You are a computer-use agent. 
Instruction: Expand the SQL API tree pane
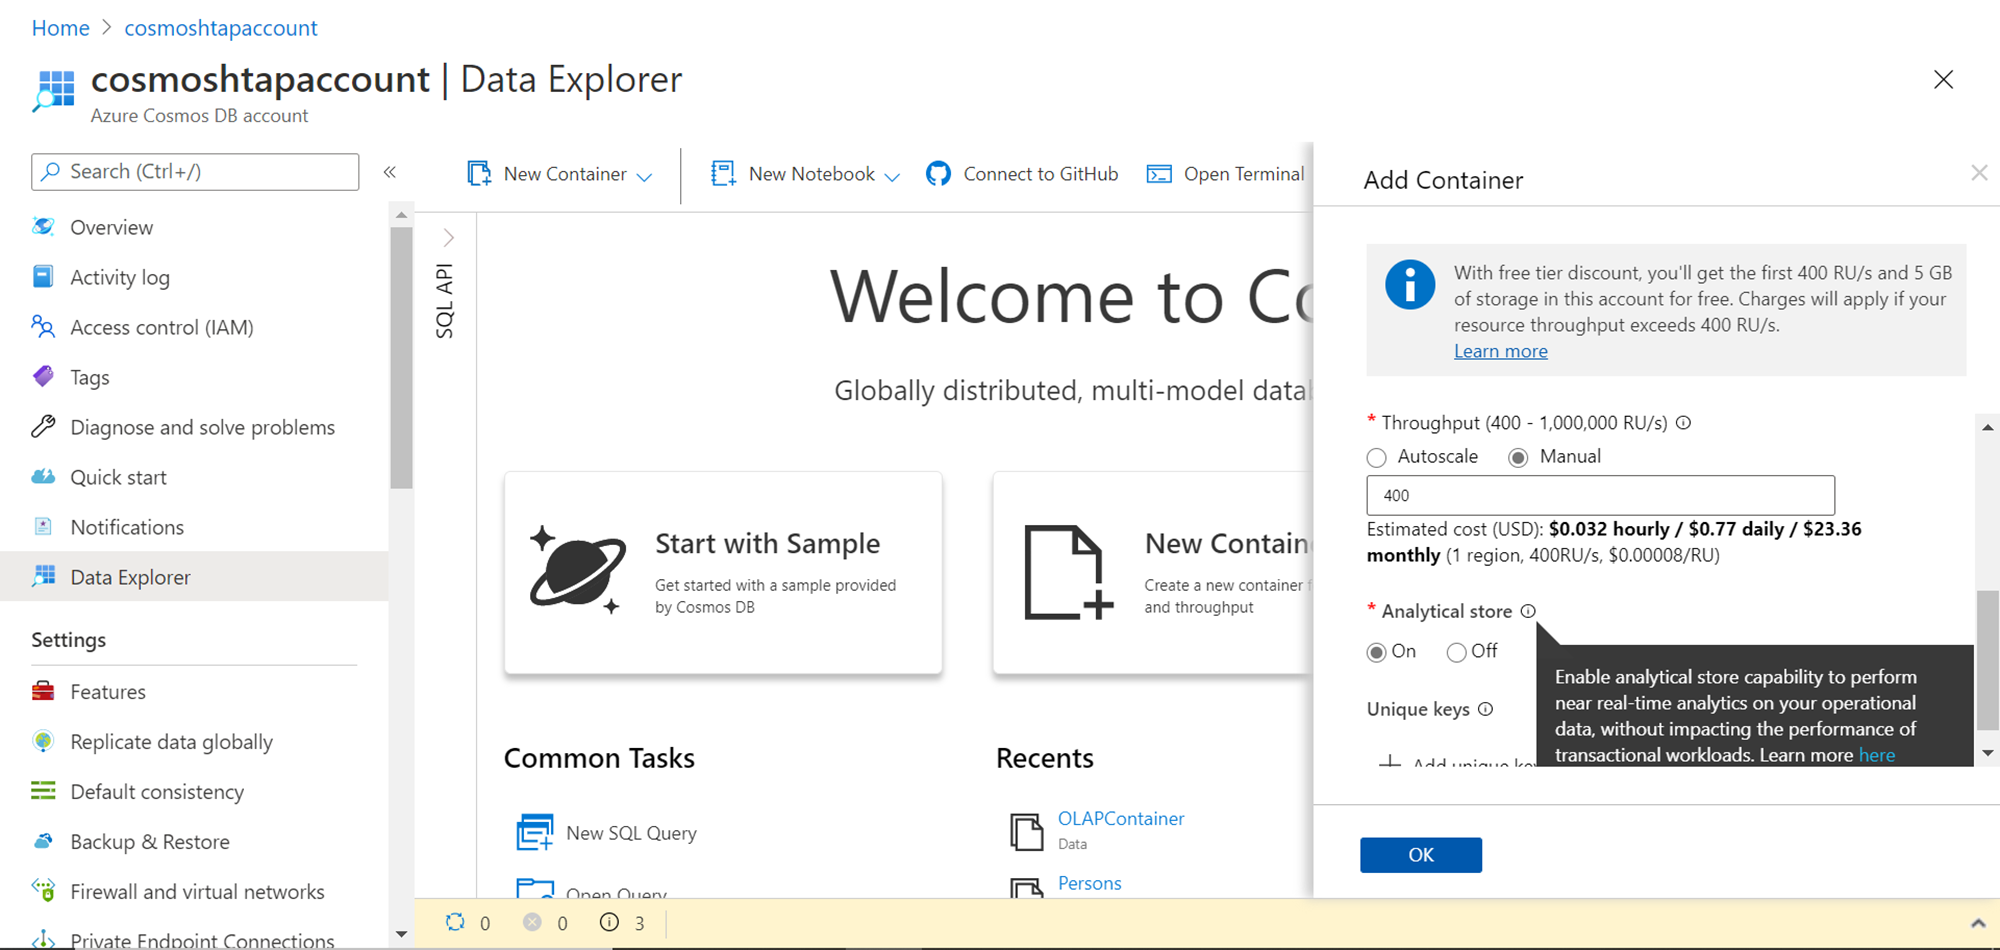(448, 238)
